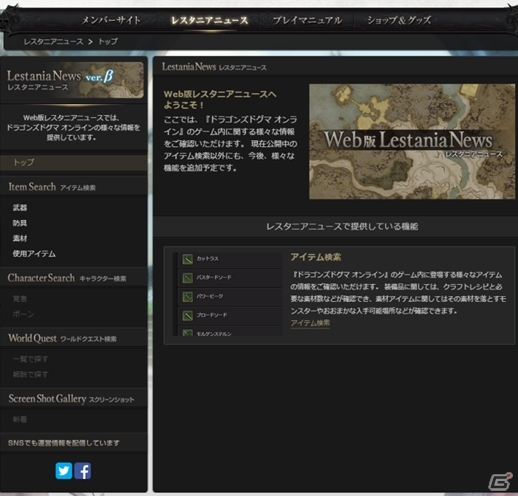Click the ブロードソード weapon icon
This screenshot has width=518, height=496.
[188, 315]
